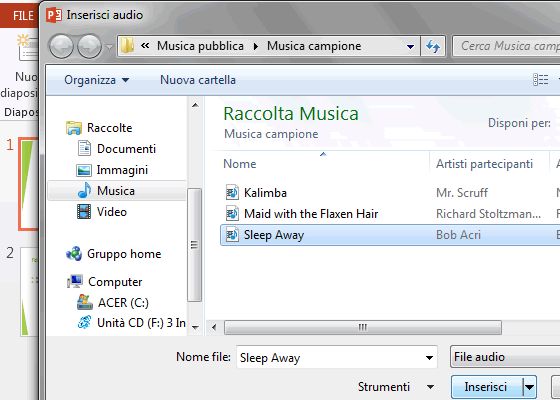Open the FILE tab in PowerPoint

pyautogui.click(x=23, y=16)
